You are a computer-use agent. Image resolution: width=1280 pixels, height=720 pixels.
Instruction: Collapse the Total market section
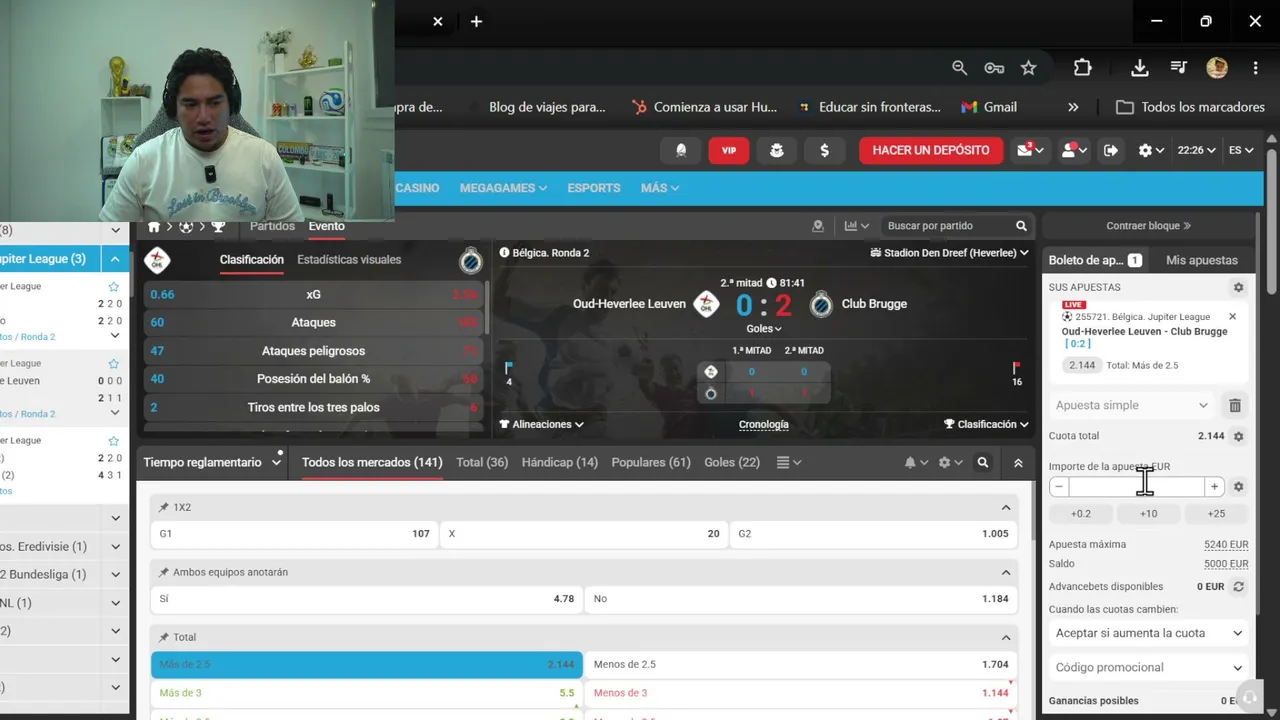click(x=1006, y=637)
